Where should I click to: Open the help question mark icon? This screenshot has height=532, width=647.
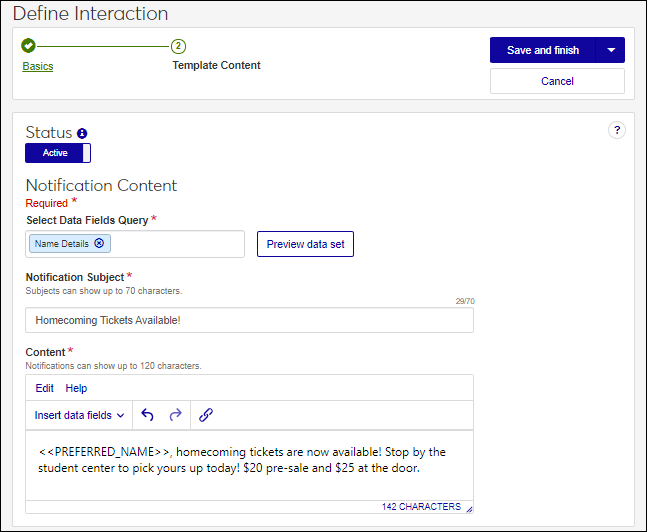click(x=616, y=130)
